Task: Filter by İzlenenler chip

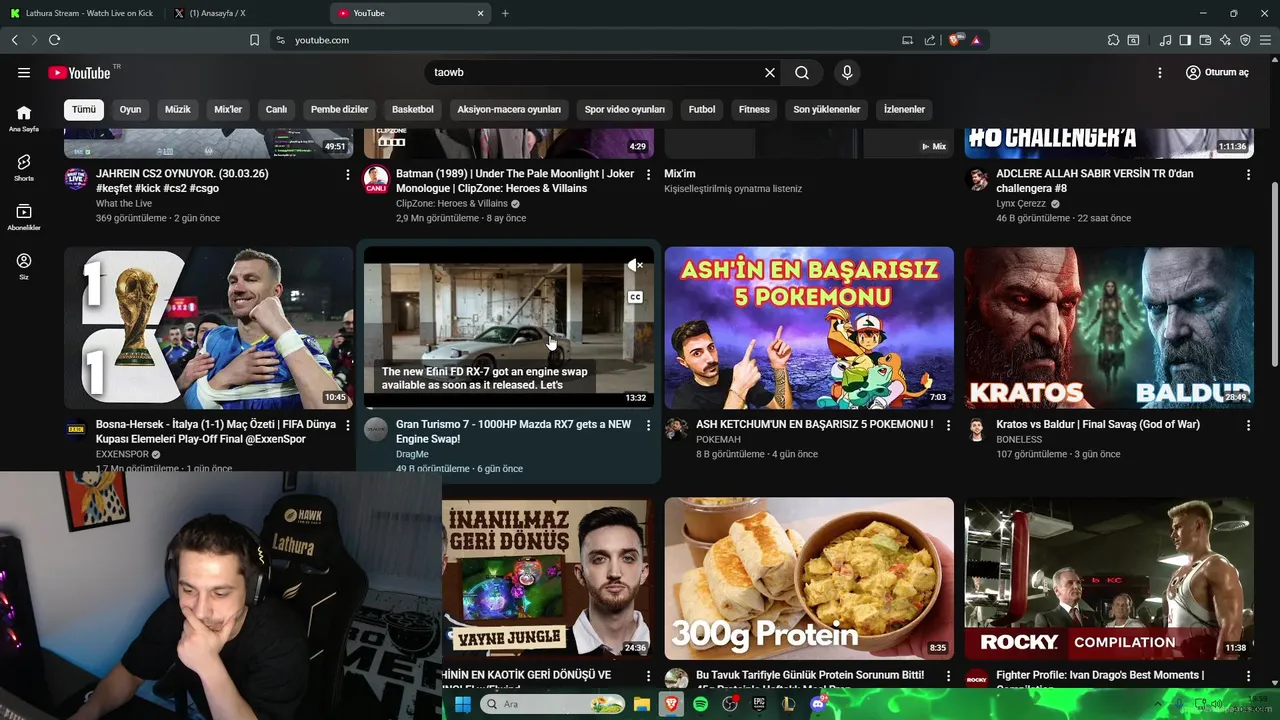Action: click(904, 109)
